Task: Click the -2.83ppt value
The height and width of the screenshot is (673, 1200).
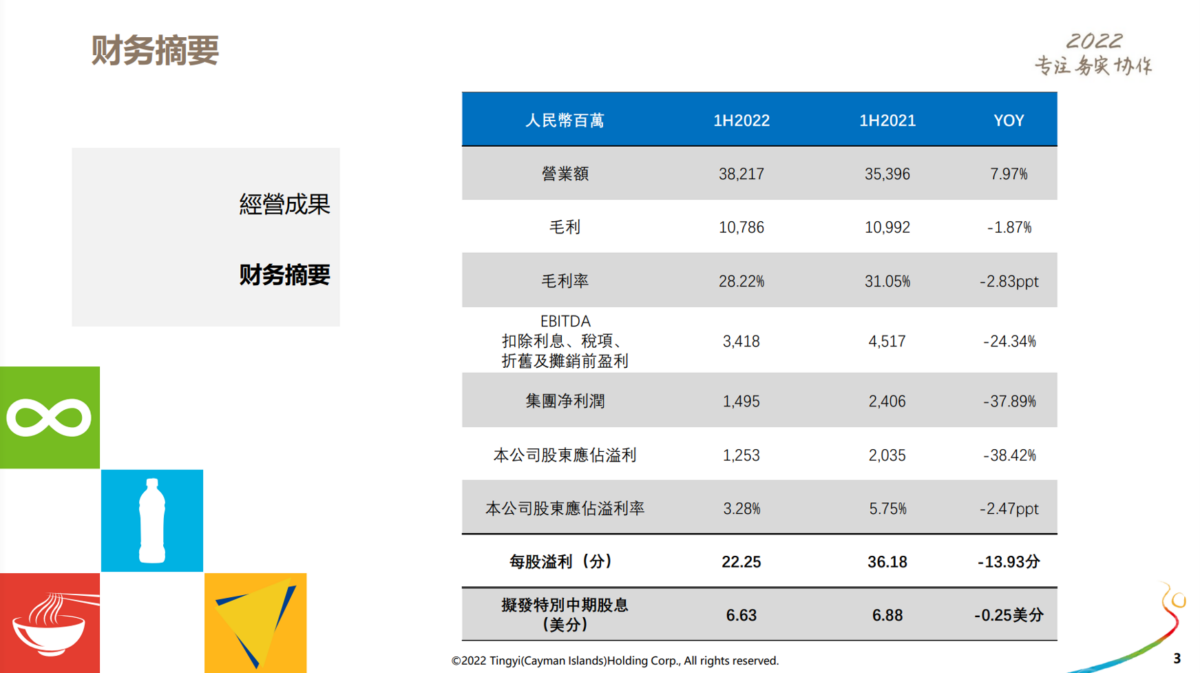Action: [x=1009, y=281]
